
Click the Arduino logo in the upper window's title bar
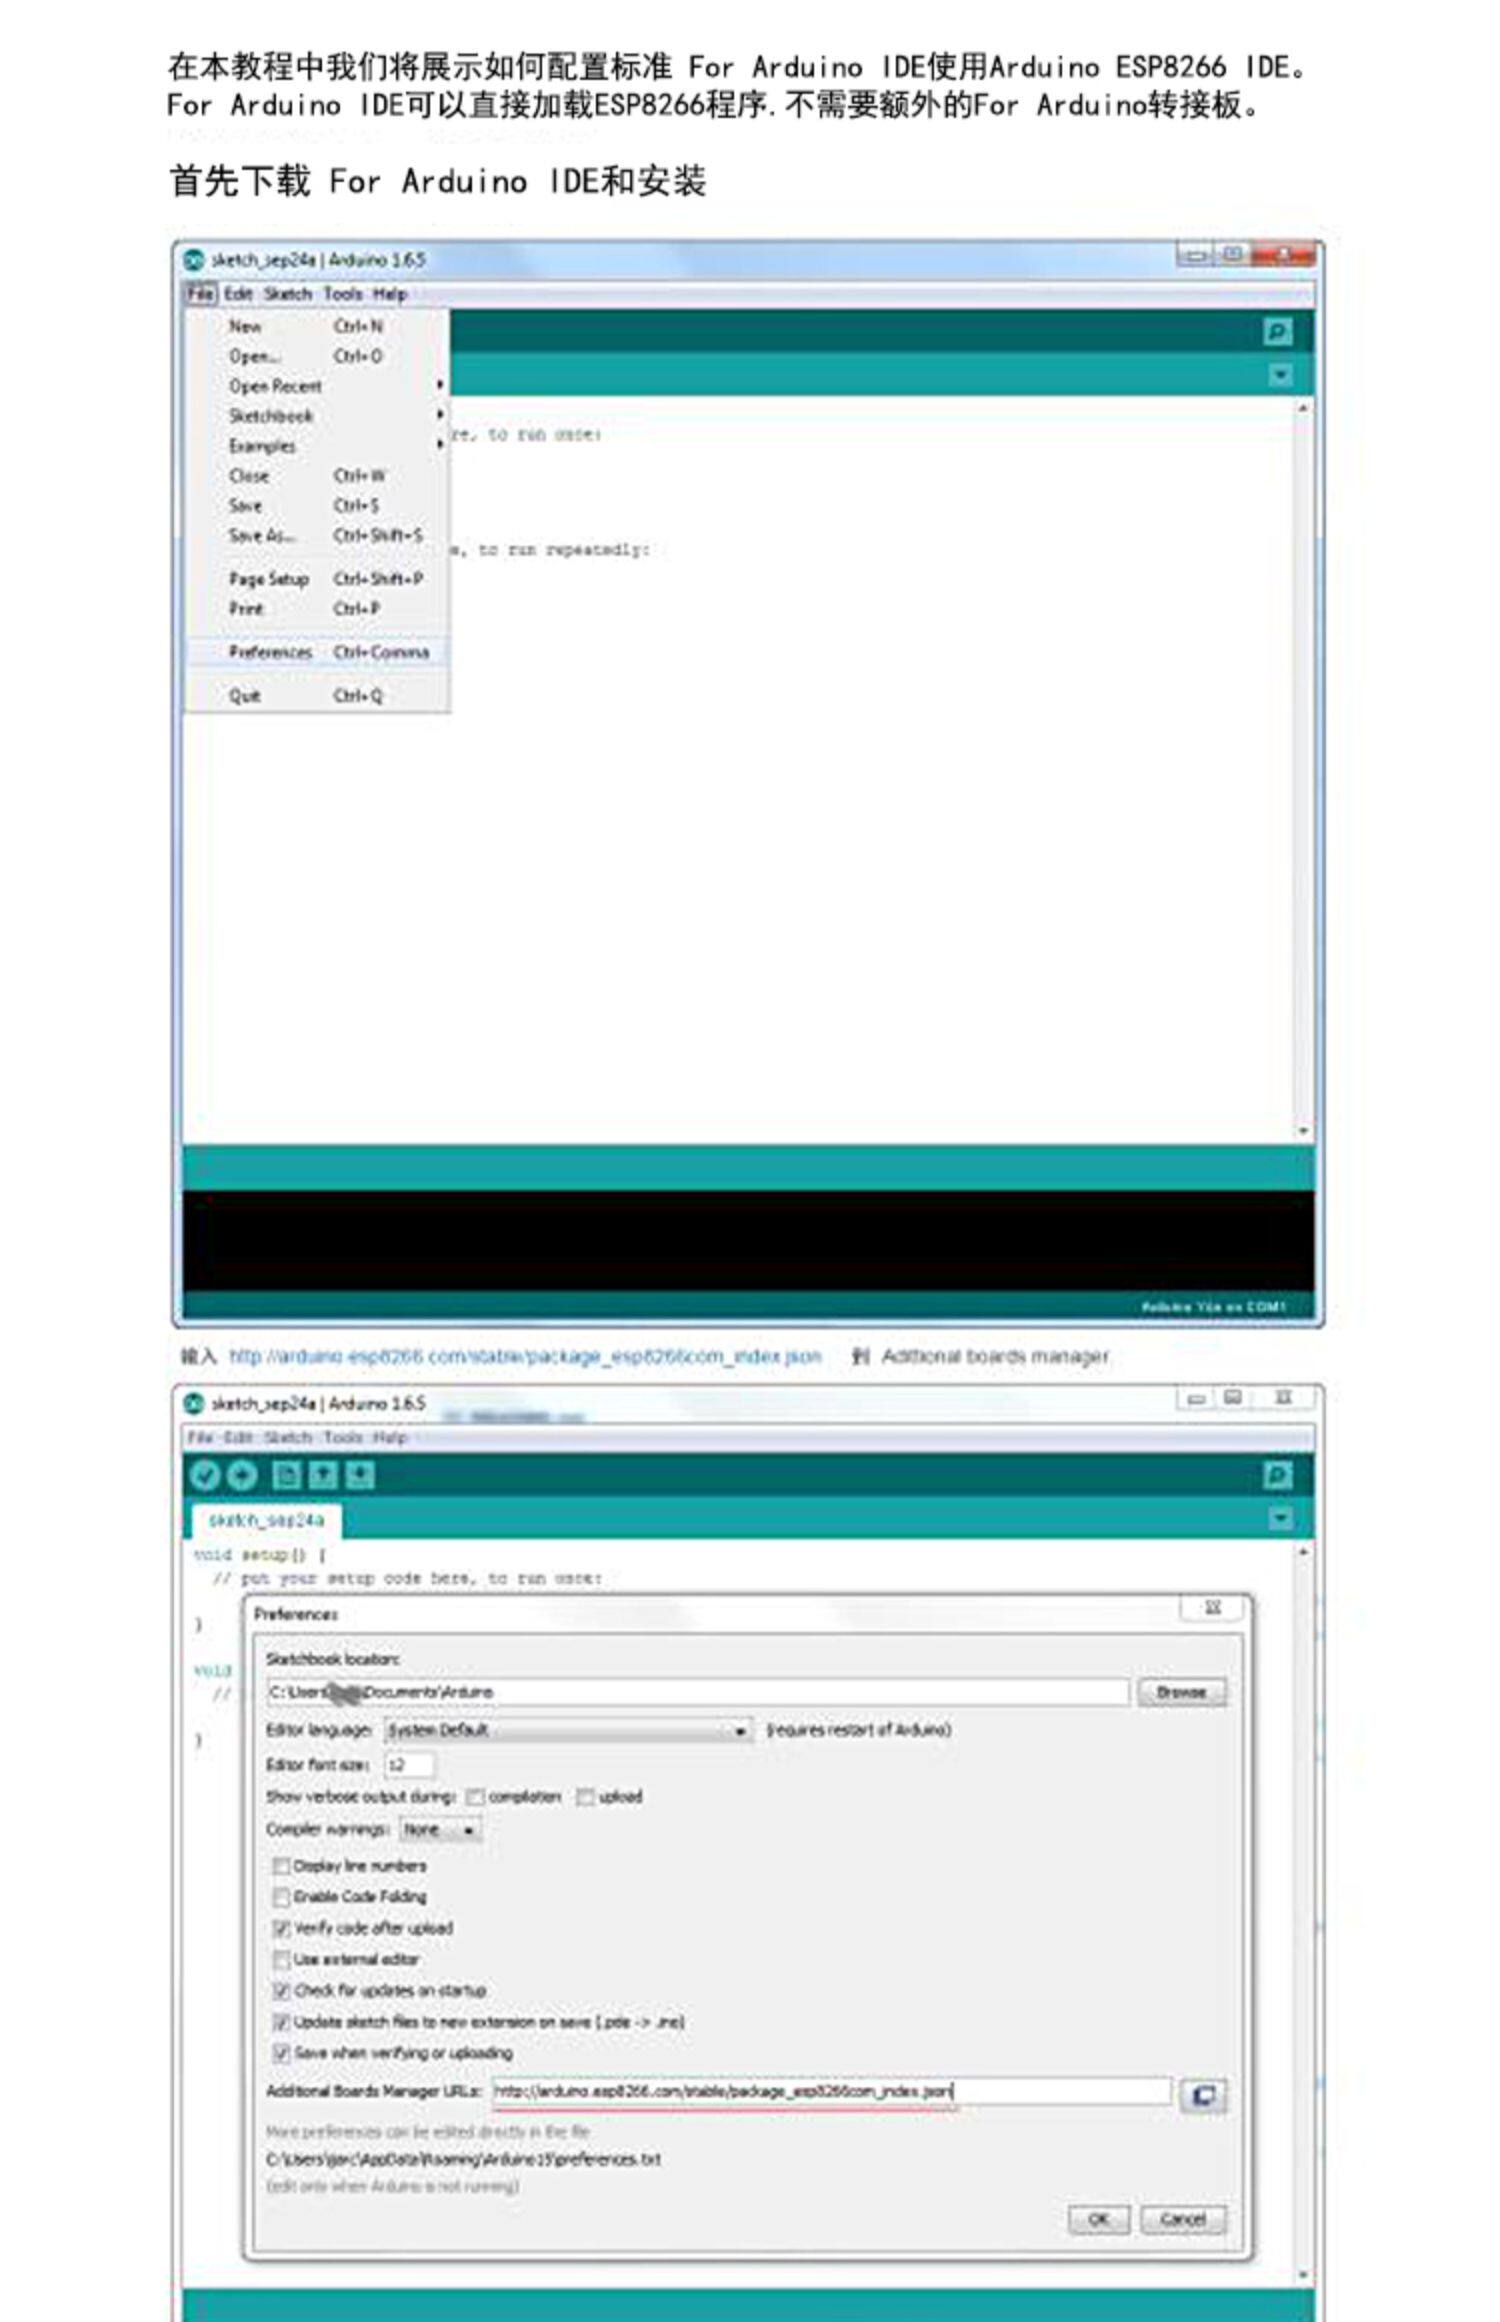tap(193, 260)
